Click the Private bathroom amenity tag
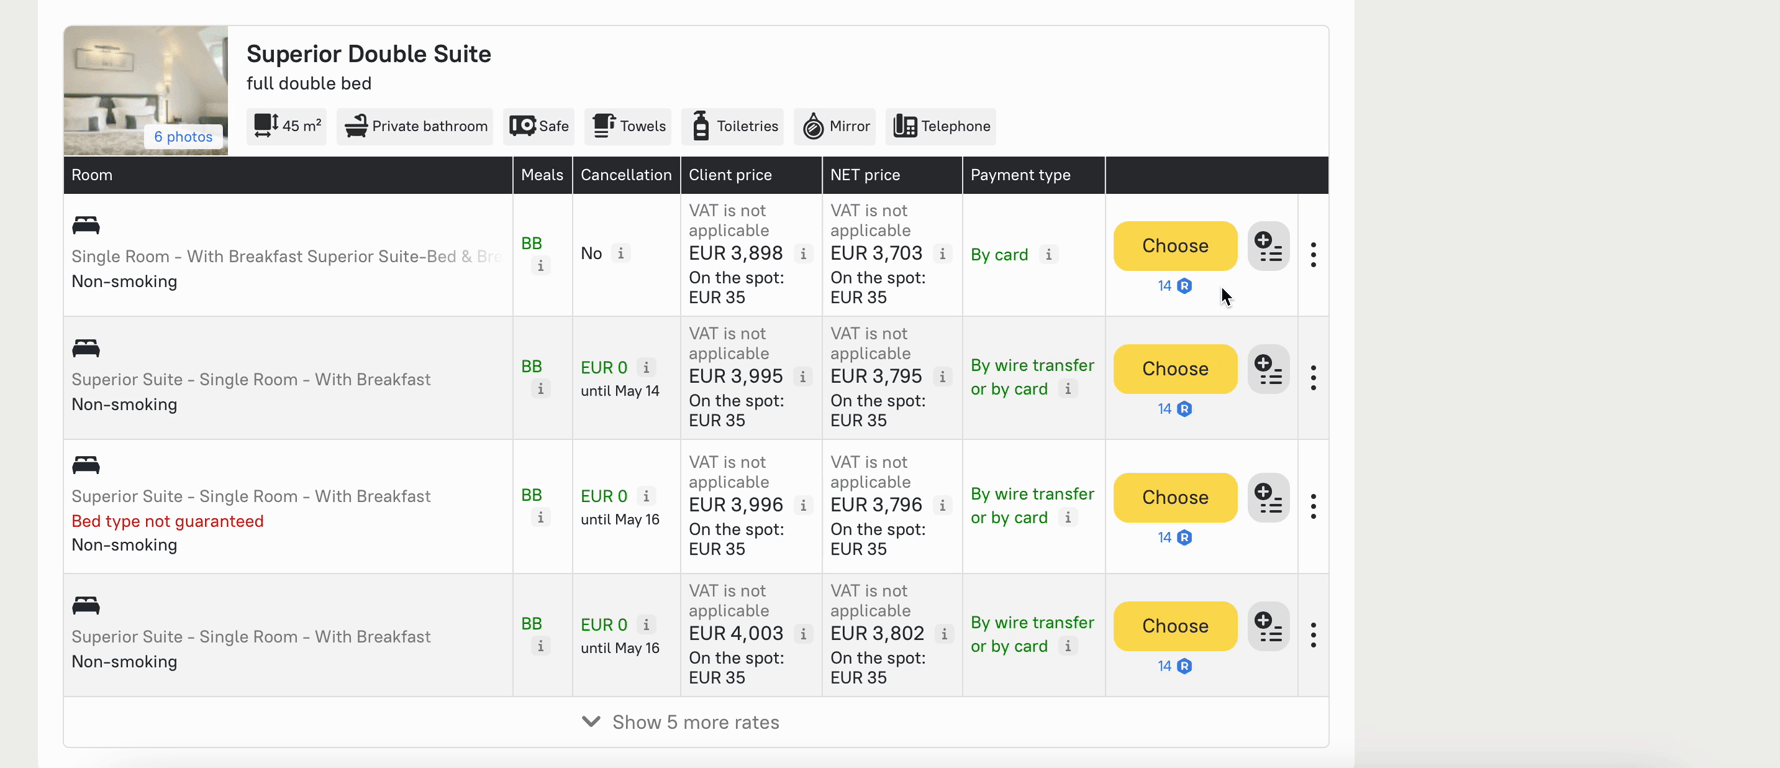The width and height of the screenshot is (1780, 768). point(415,126)
